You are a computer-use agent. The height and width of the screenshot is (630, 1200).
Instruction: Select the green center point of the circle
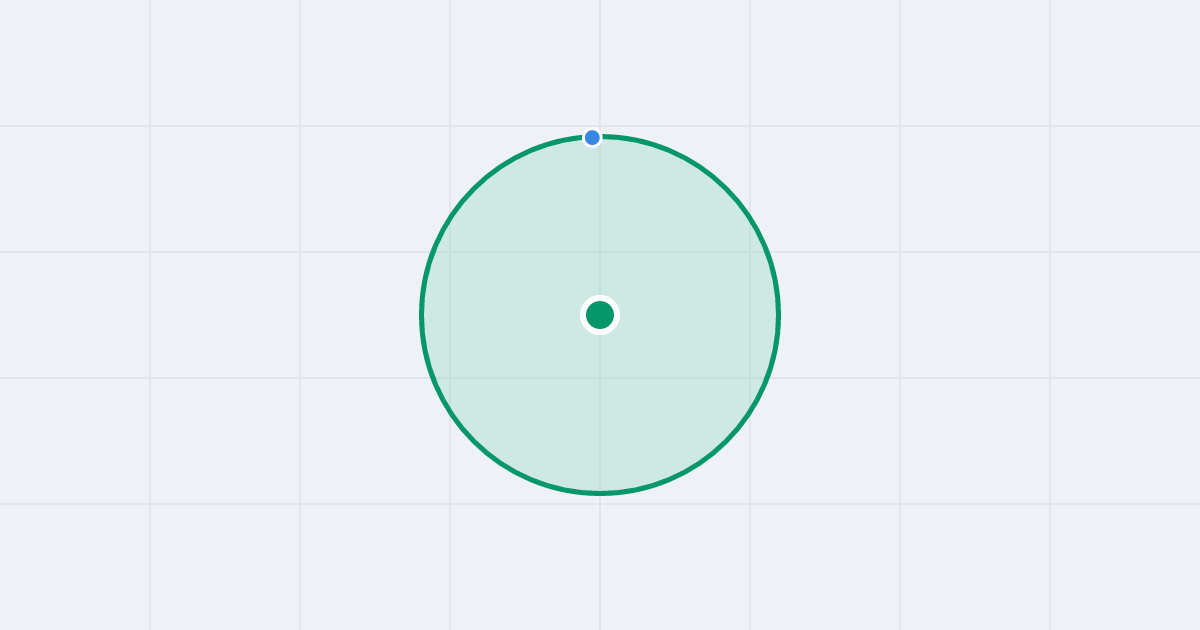(600, 315)
